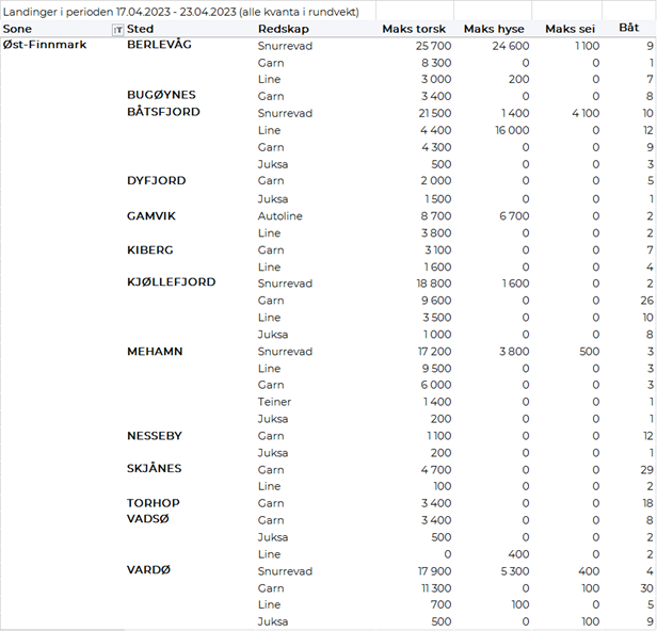Click the TORHOP place label
Image resolution: width=657 pixels, height=631 pixels.
tap(153, 503)
